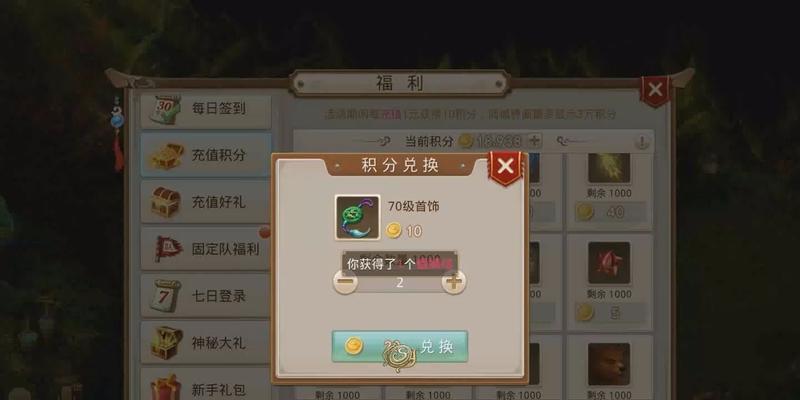Open the 神秘大礼 mystery gift tab
Image resolution: width=800 pixels, height=400 pixels.
click(206, 343)
